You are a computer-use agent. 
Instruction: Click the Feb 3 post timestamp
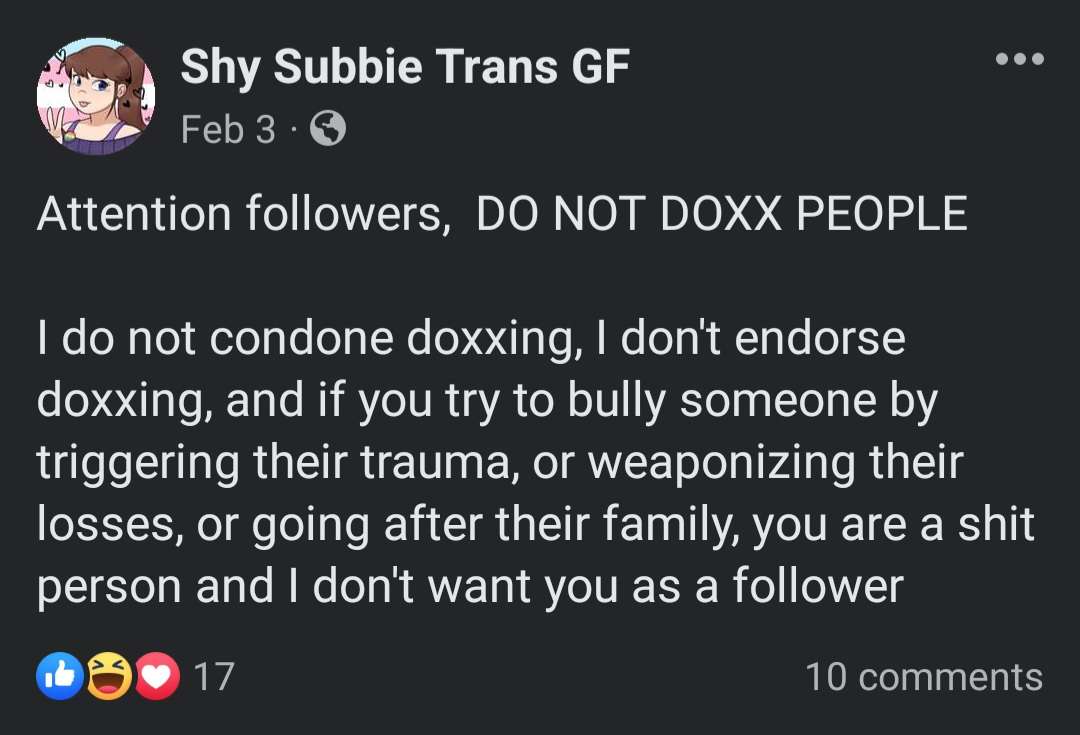(228, 129)
